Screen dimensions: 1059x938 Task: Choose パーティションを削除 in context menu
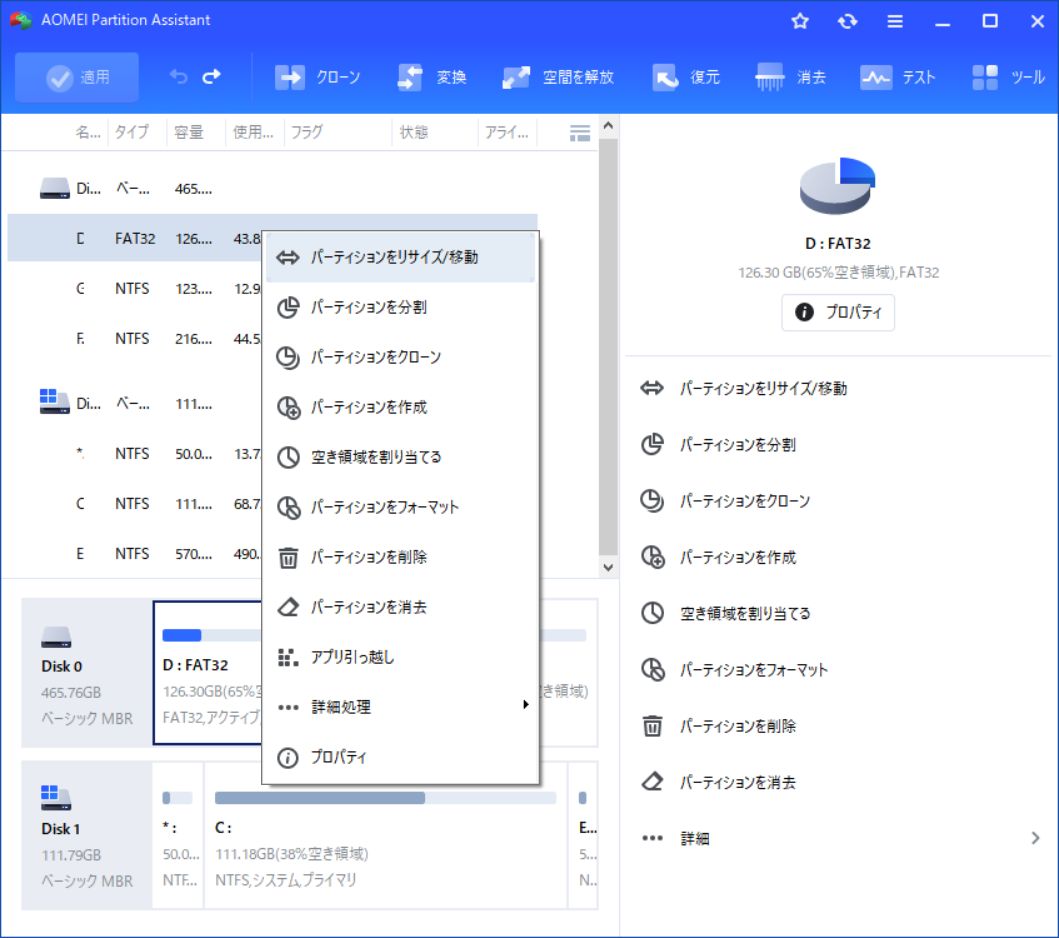point(401,557)
